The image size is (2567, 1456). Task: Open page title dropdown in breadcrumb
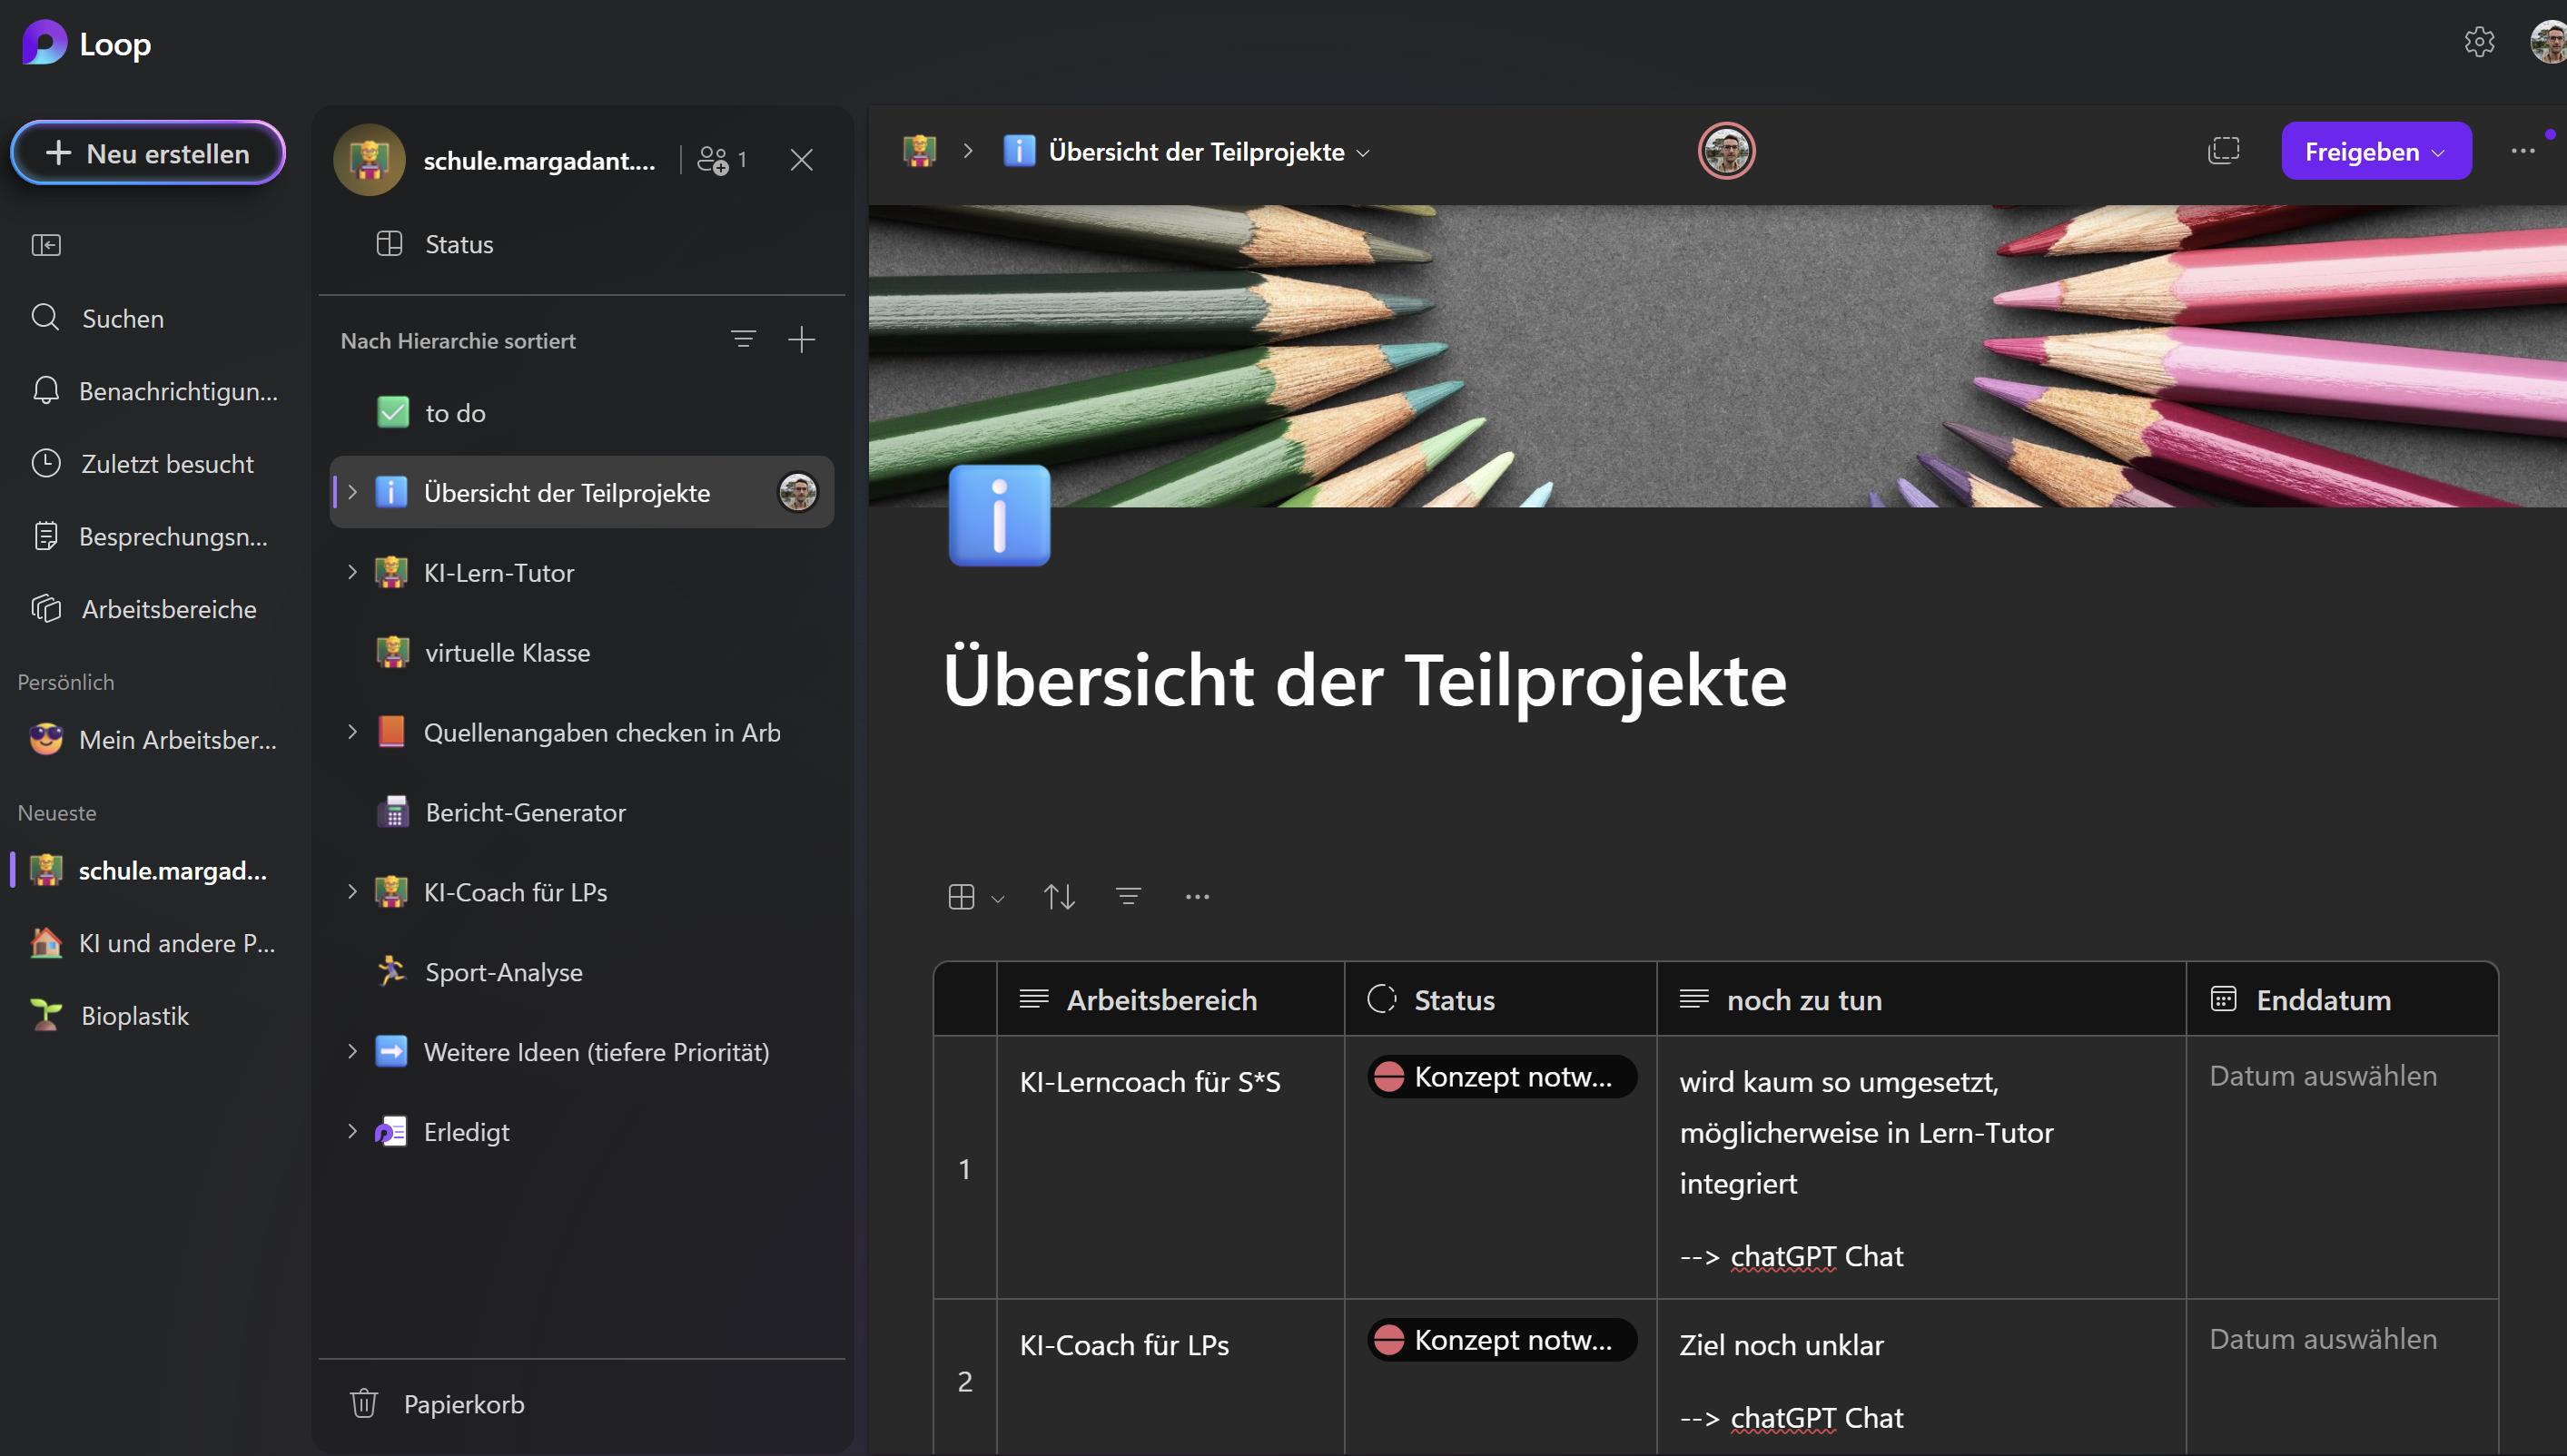pyautogui.click(x=1363, y=153)
